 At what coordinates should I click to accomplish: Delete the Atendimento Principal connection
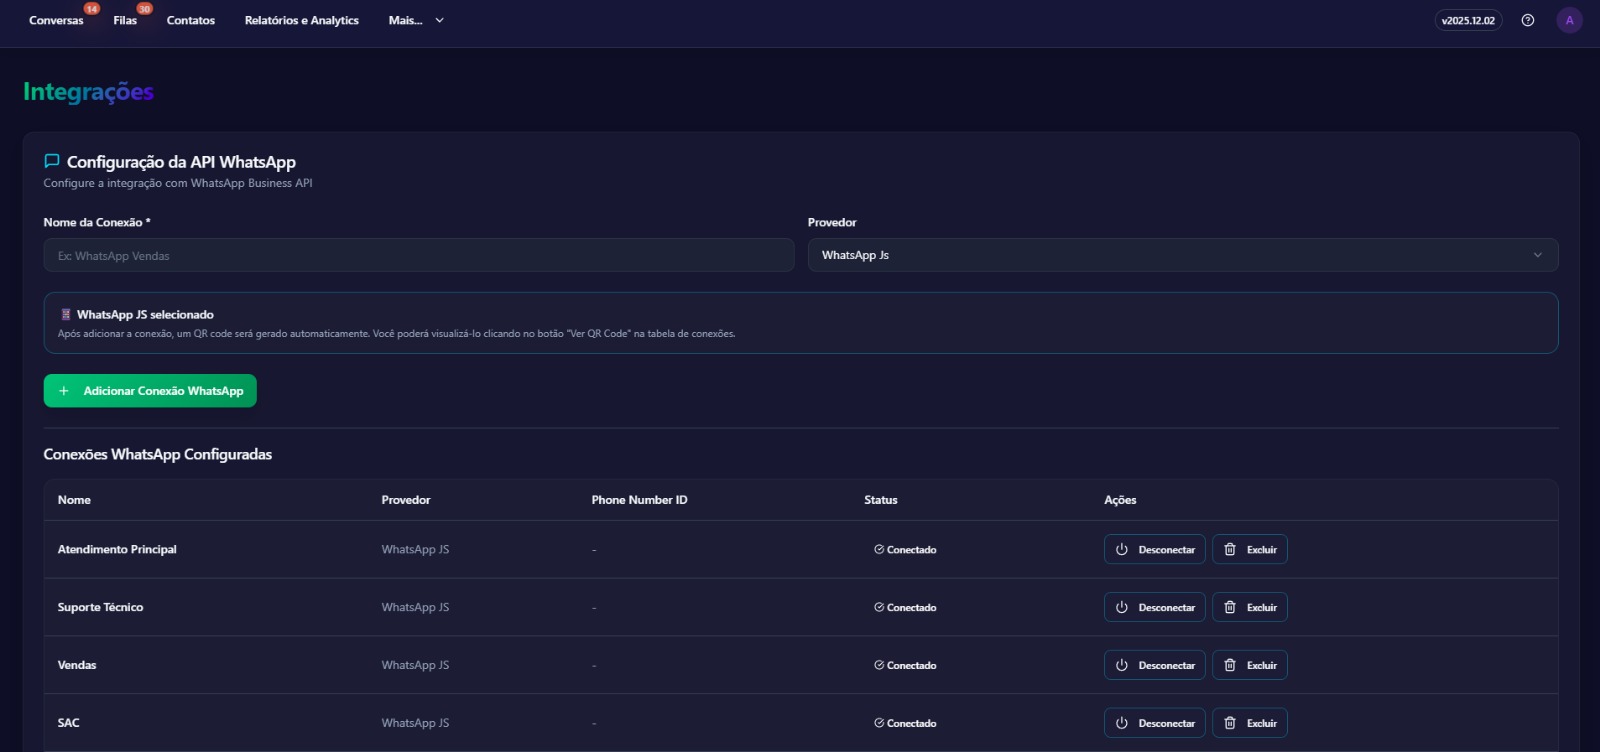tap(1250, 550)
